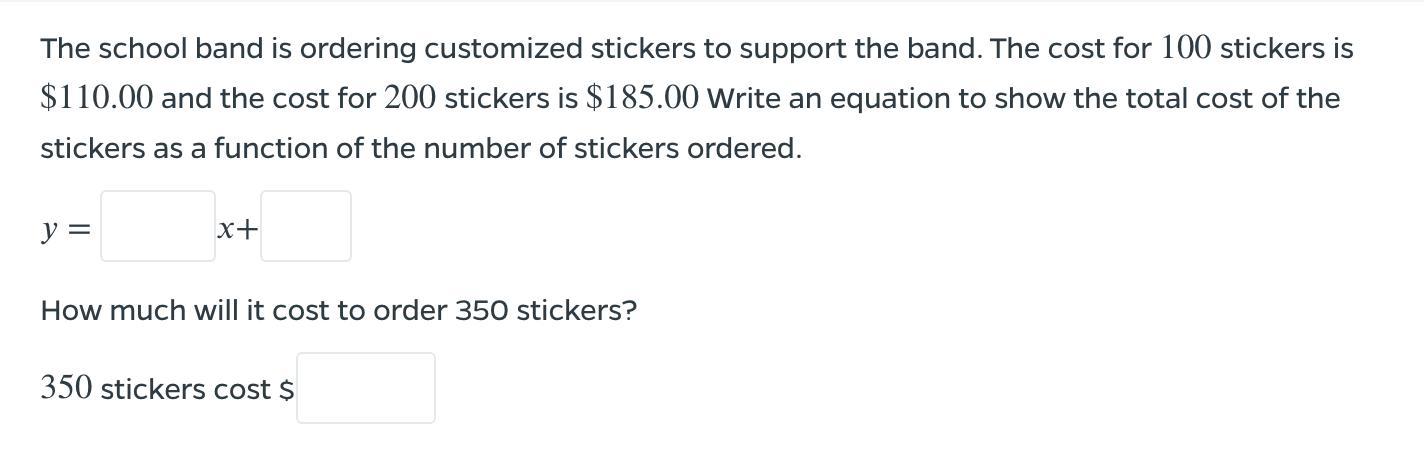This screenshot has height=462, width=1424.
Task: Click the y-intercept input box after x+
Action: click(x=306, y=226)
